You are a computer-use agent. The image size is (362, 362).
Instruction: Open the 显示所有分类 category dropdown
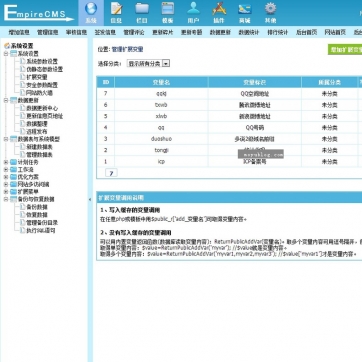(x=148, y=63)
